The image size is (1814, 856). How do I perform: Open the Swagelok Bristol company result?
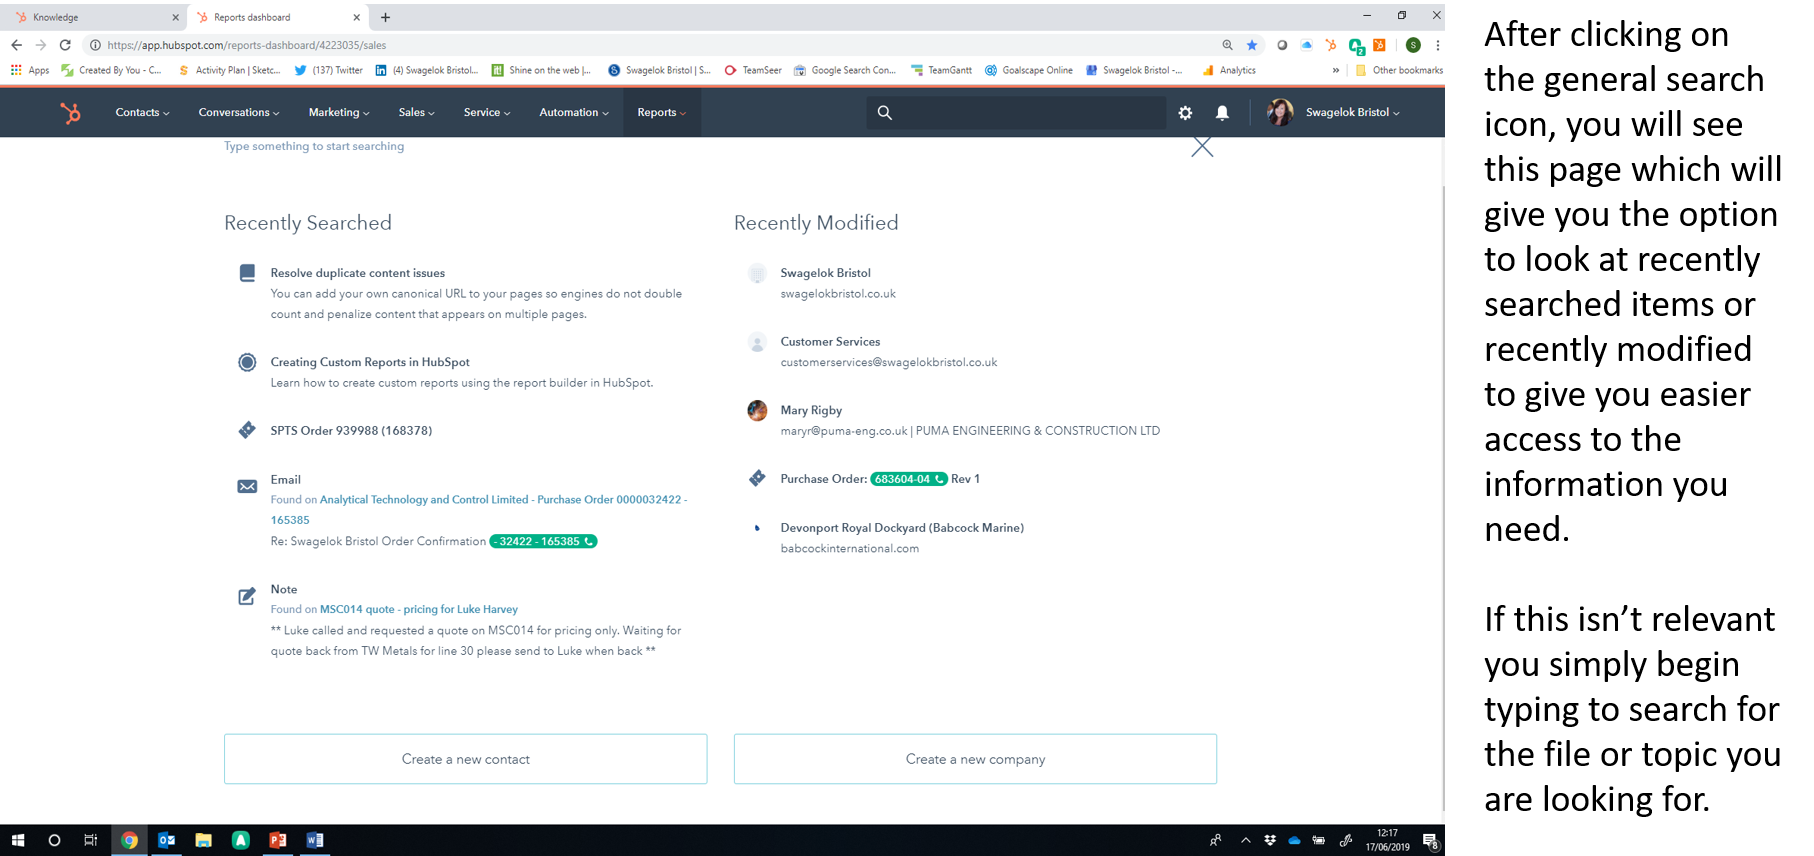(x=825, y=273)
